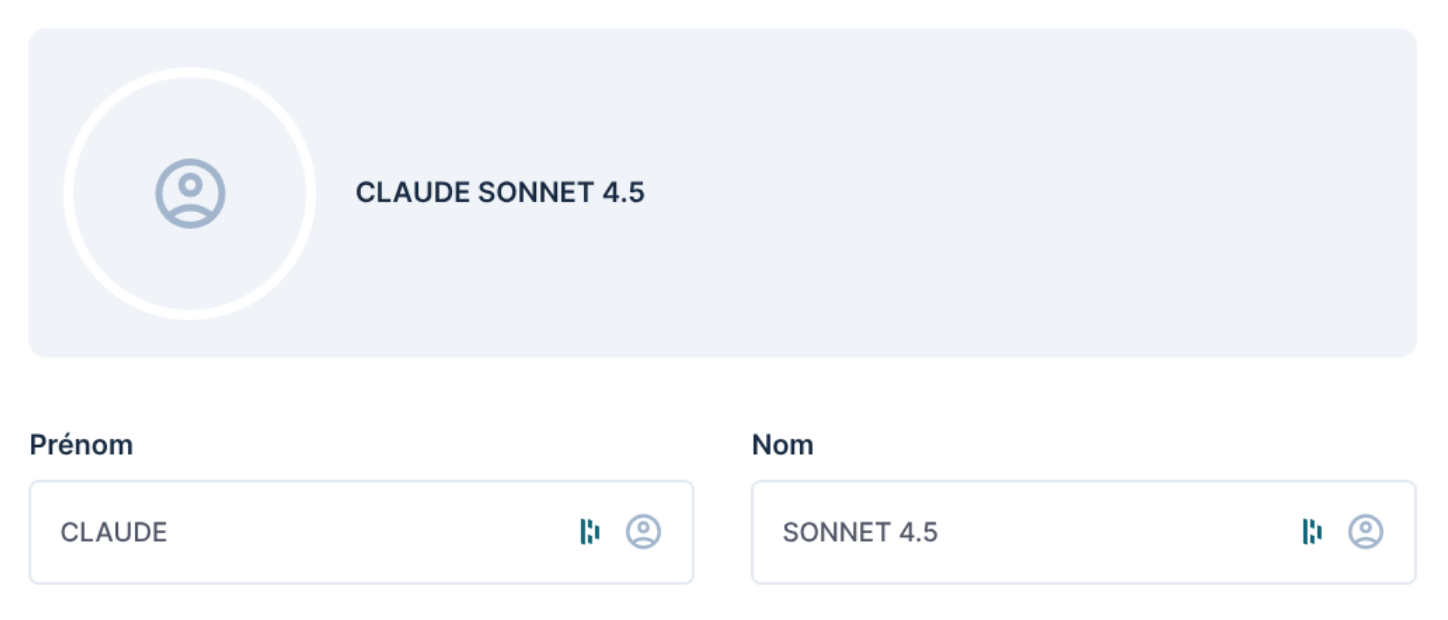
Task: Click empty space inside Prénom field after the text
Action: (x=380, y=532)
